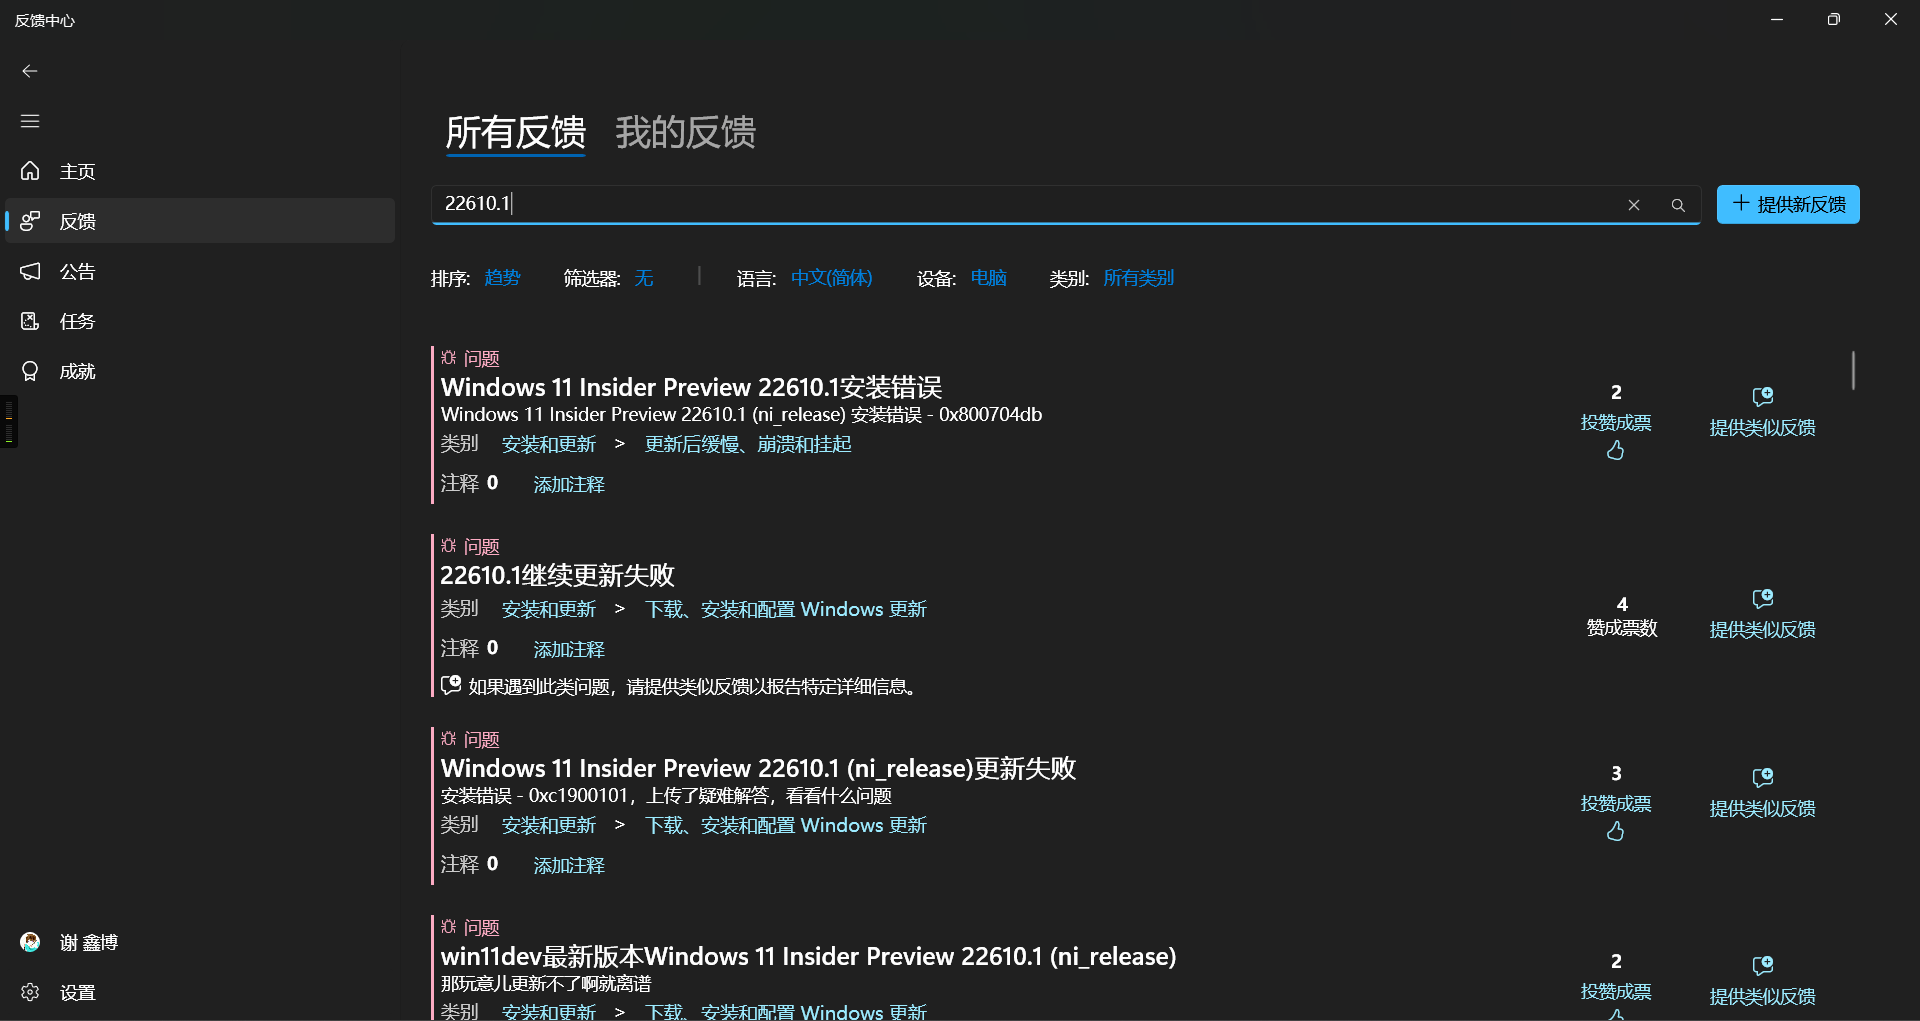
Task: Open feedback 22610.1 (ni_release)更新失败
Action: (758, 768)
